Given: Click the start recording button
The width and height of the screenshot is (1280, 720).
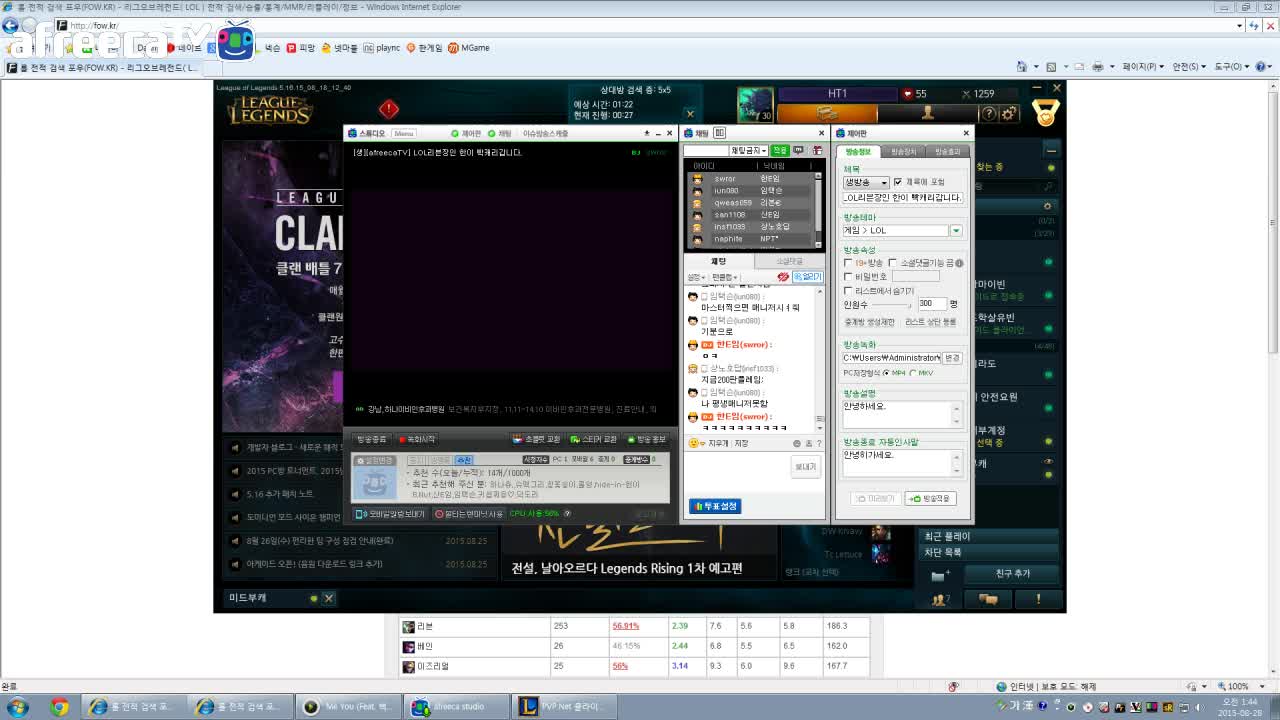Looking at the screenshot, I should (x=417, y=439).
